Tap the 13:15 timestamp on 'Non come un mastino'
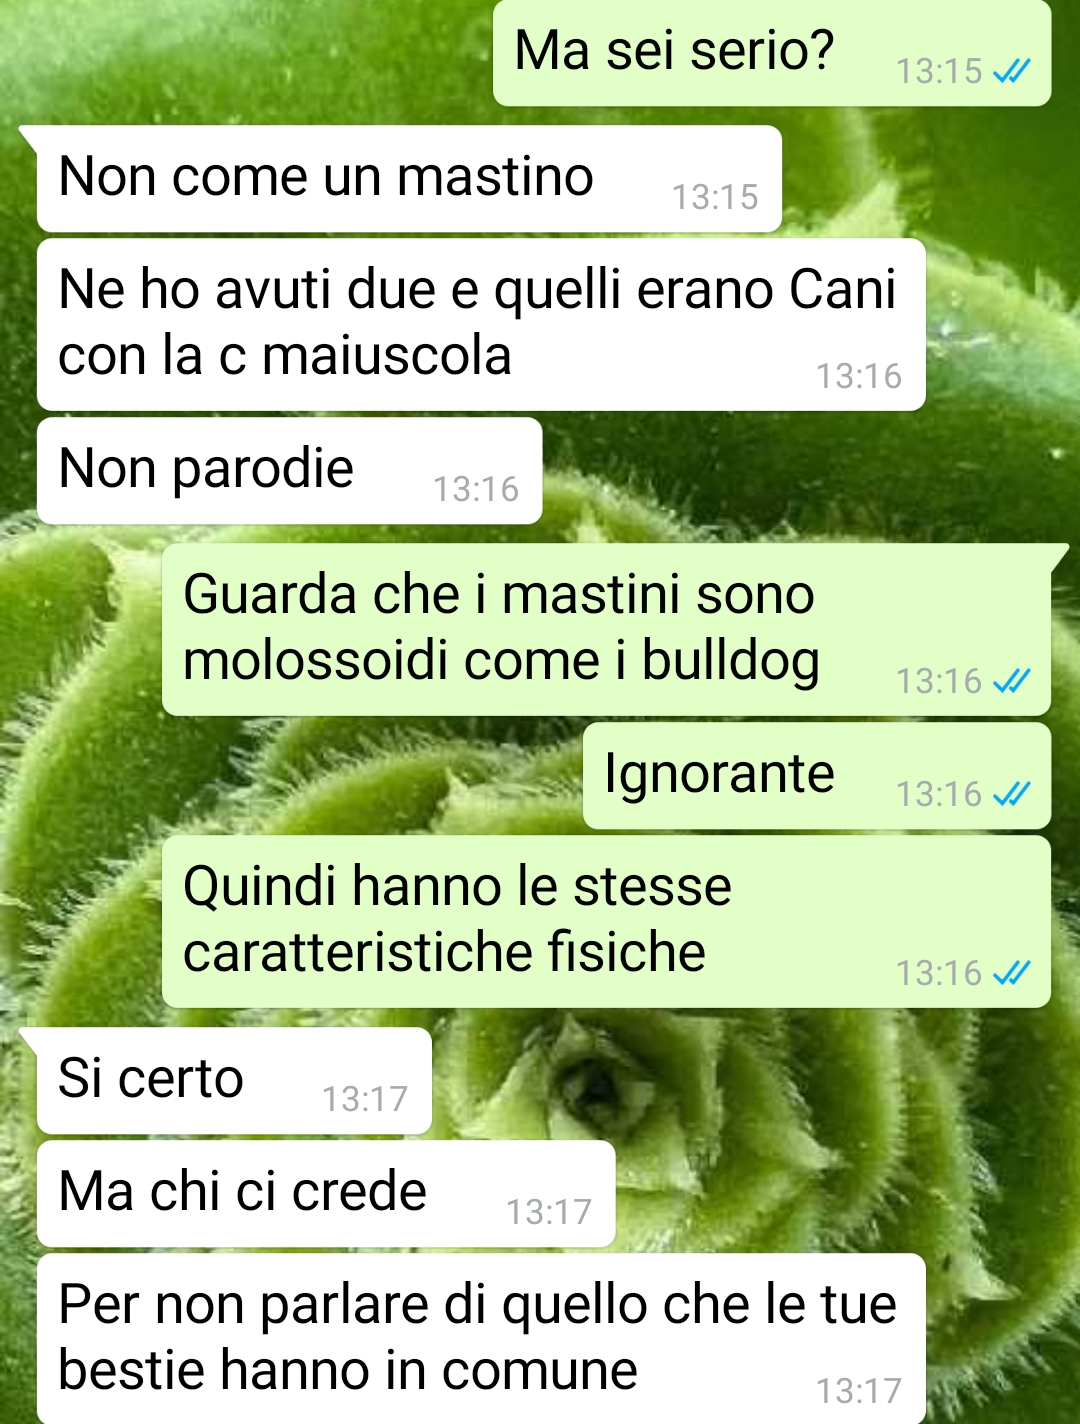 tap(715, 197)
